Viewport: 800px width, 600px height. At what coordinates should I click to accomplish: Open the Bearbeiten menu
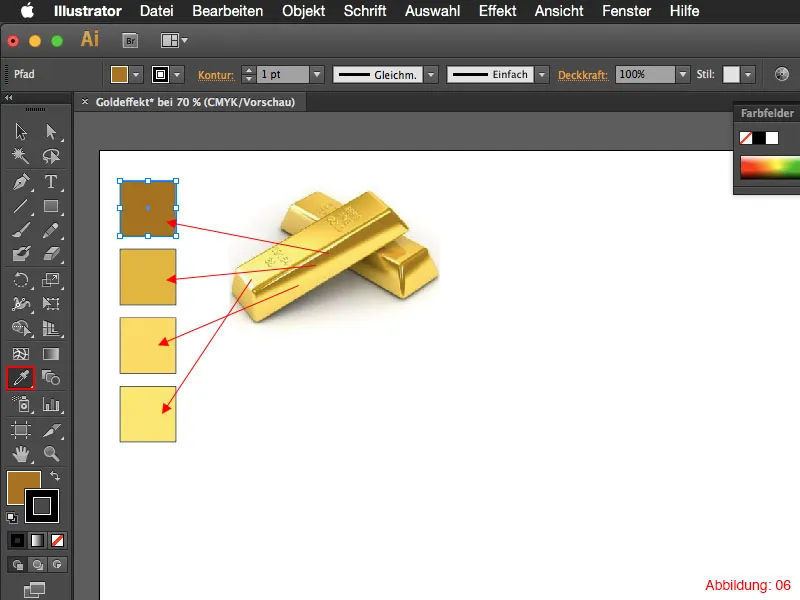click(x=228, y=11)
